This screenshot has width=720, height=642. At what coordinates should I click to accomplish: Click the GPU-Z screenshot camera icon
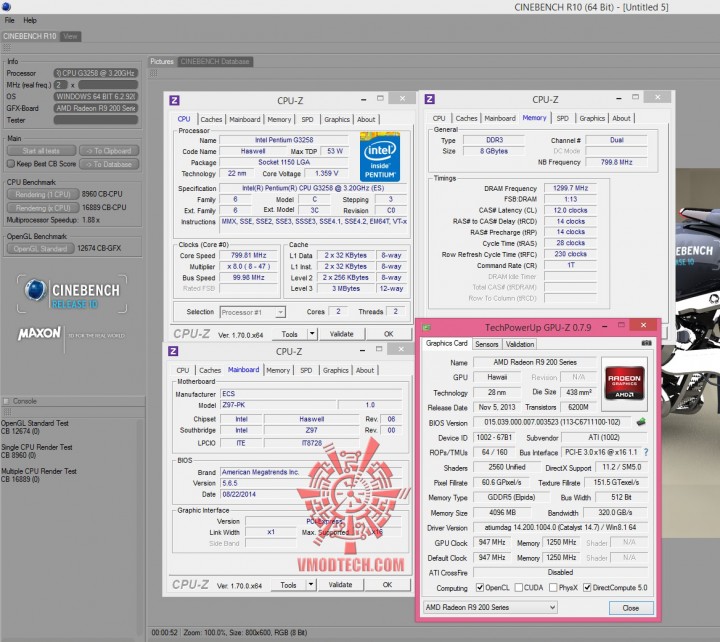tap(647, 343)
